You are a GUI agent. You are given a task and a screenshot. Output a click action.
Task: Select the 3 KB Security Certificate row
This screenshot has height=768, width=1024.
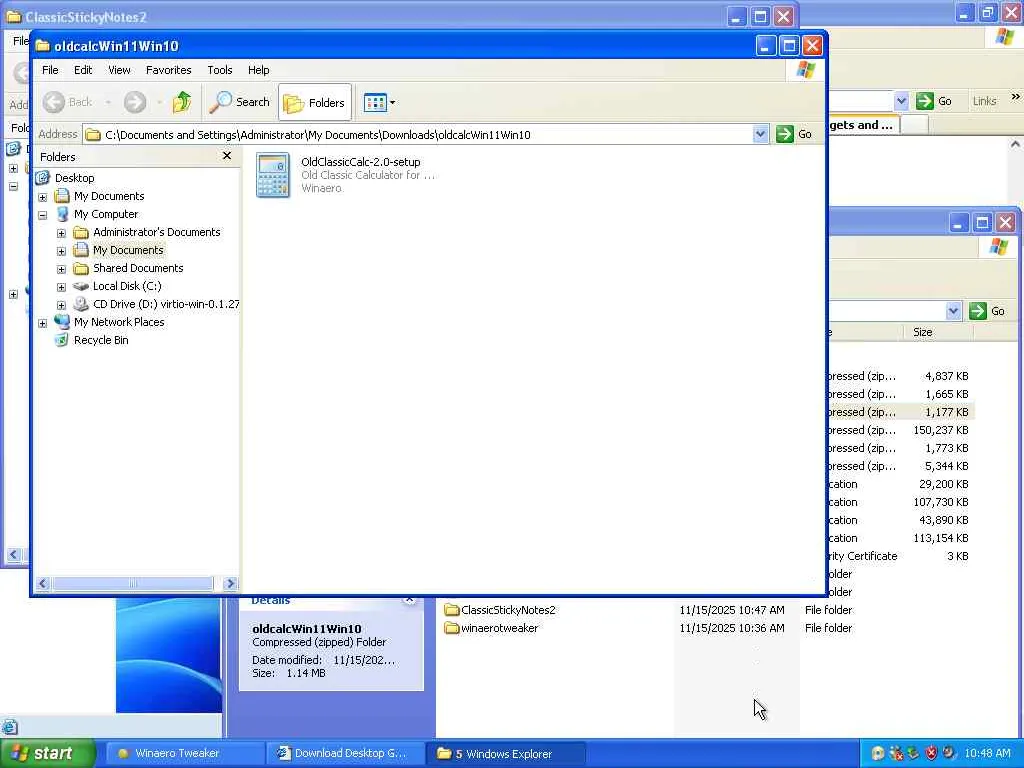(900, 556)
